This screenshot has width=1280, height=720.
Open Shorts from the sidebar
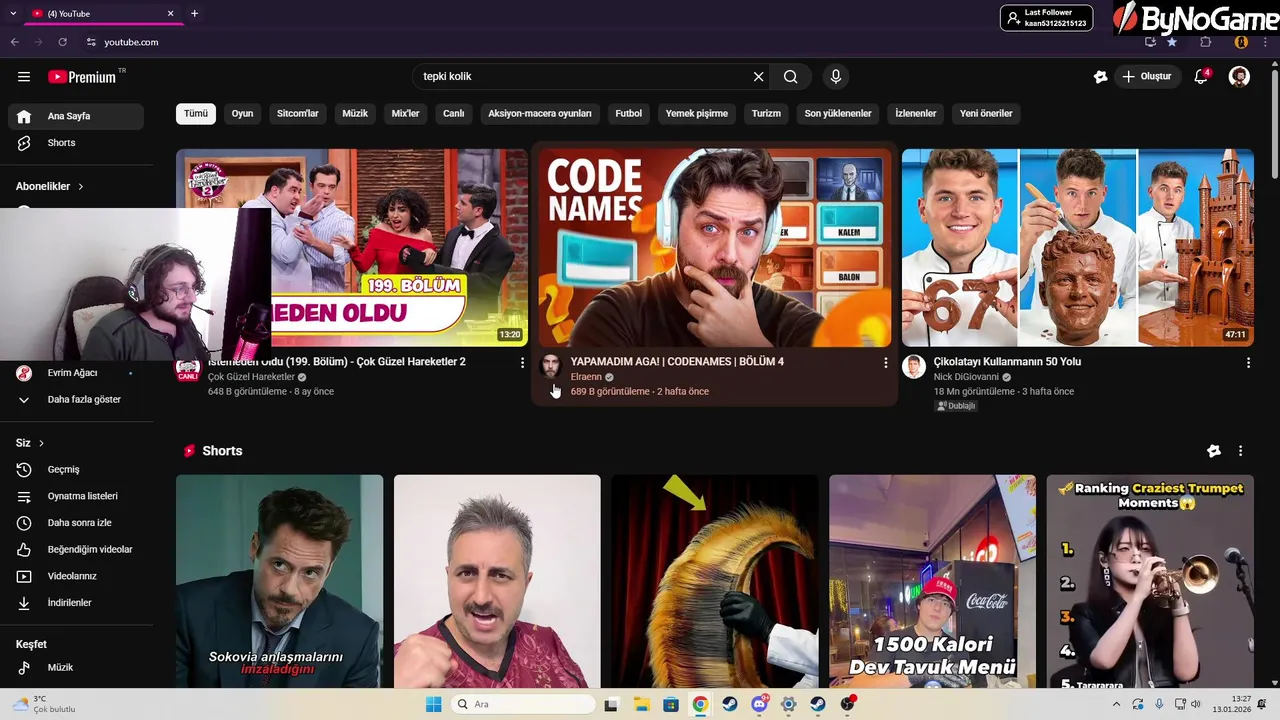(x=76, y=143)
